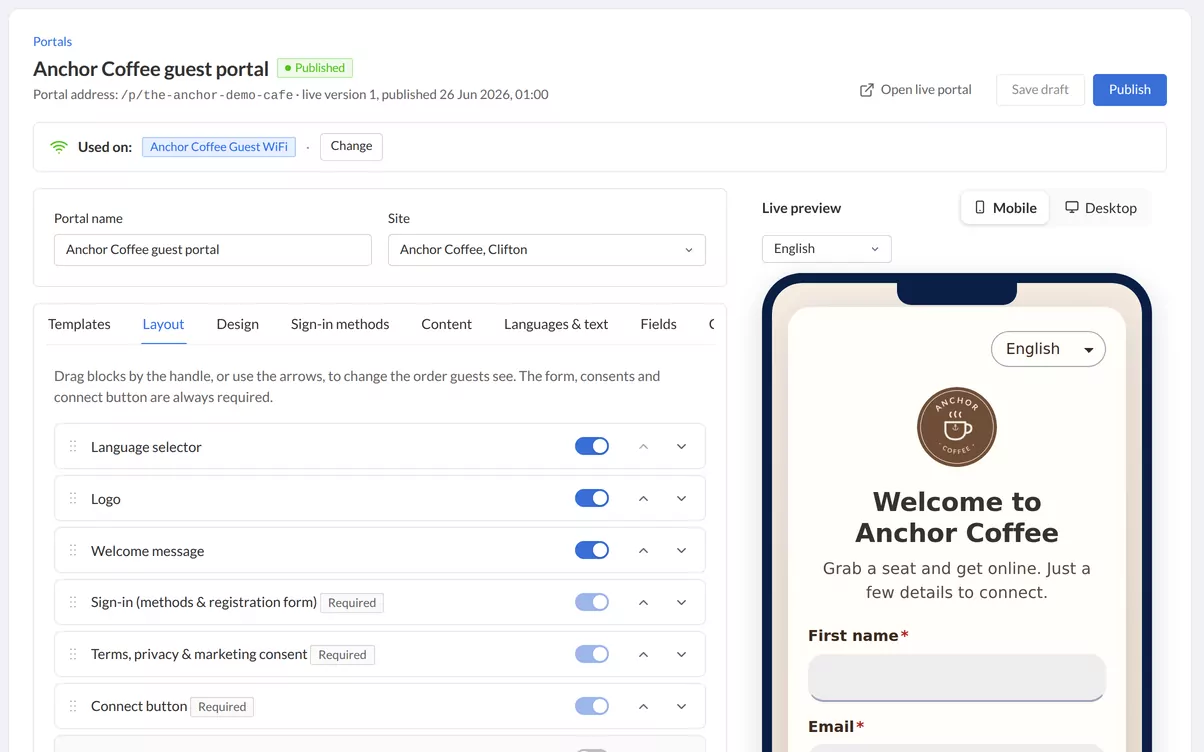1204x752 pixels.
Task: Move Welcome message block up
Action: click(643, 550)
